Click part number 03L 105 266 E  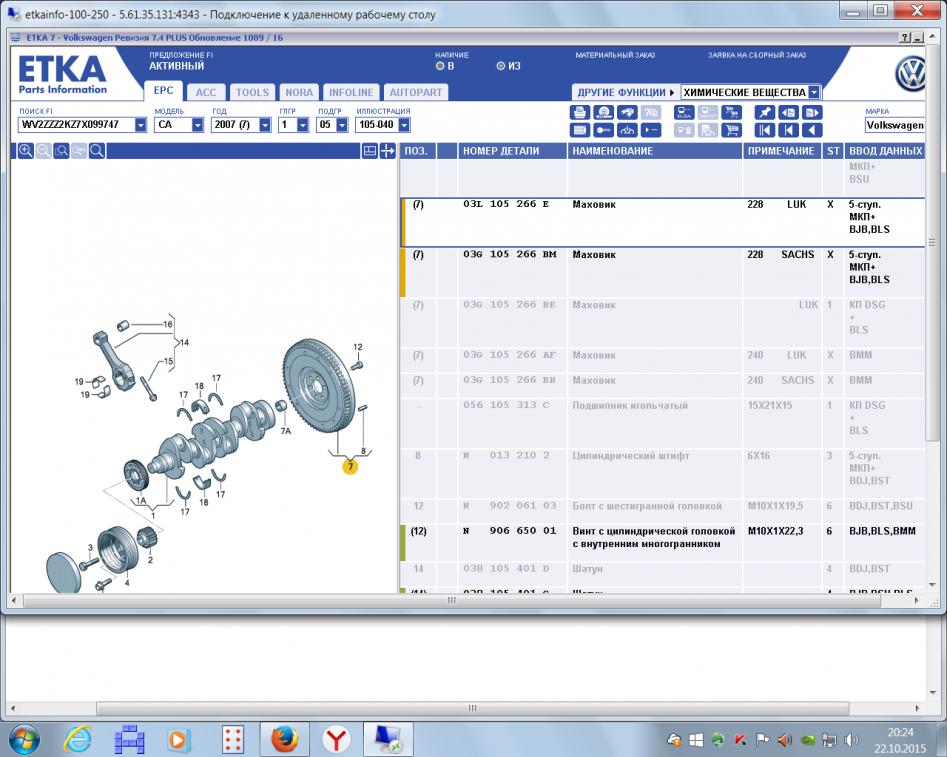click(506, 204)
